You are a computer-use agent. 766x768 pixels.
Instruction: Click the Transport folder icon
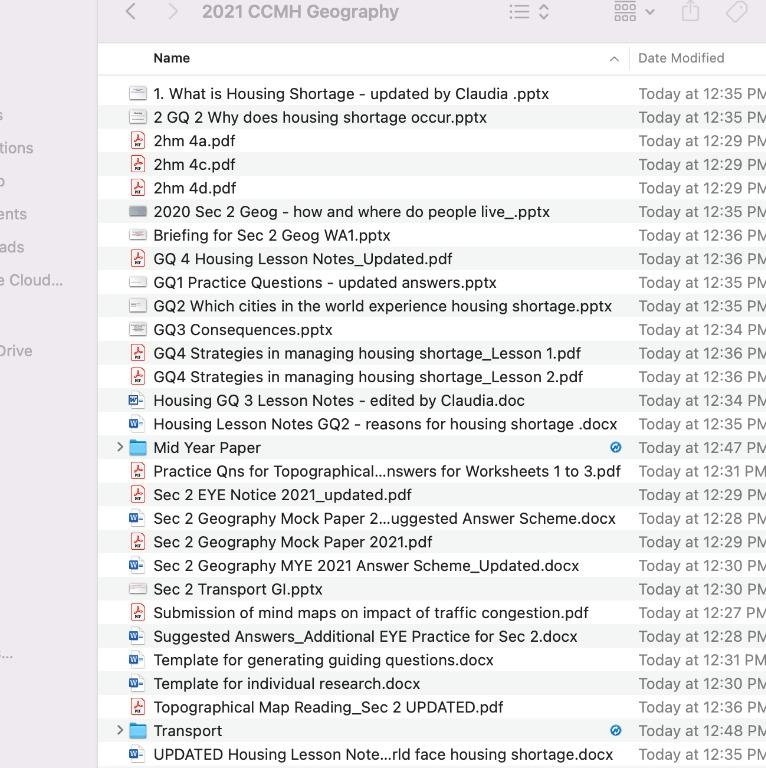pyautogui.click(x=138, y=731)
